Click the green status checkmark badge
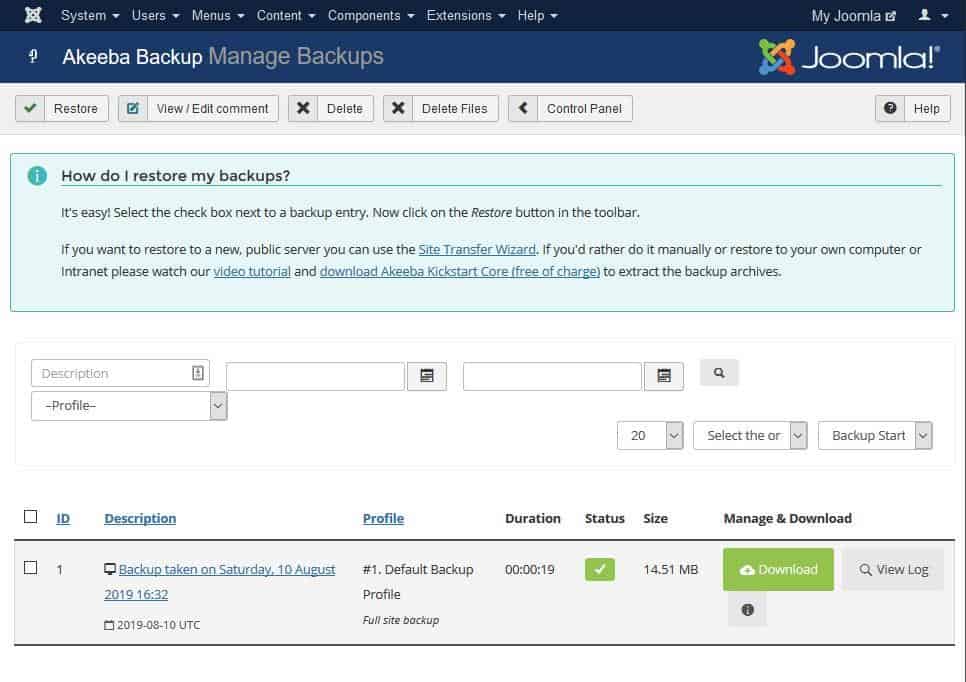 [x=599, y=569]
